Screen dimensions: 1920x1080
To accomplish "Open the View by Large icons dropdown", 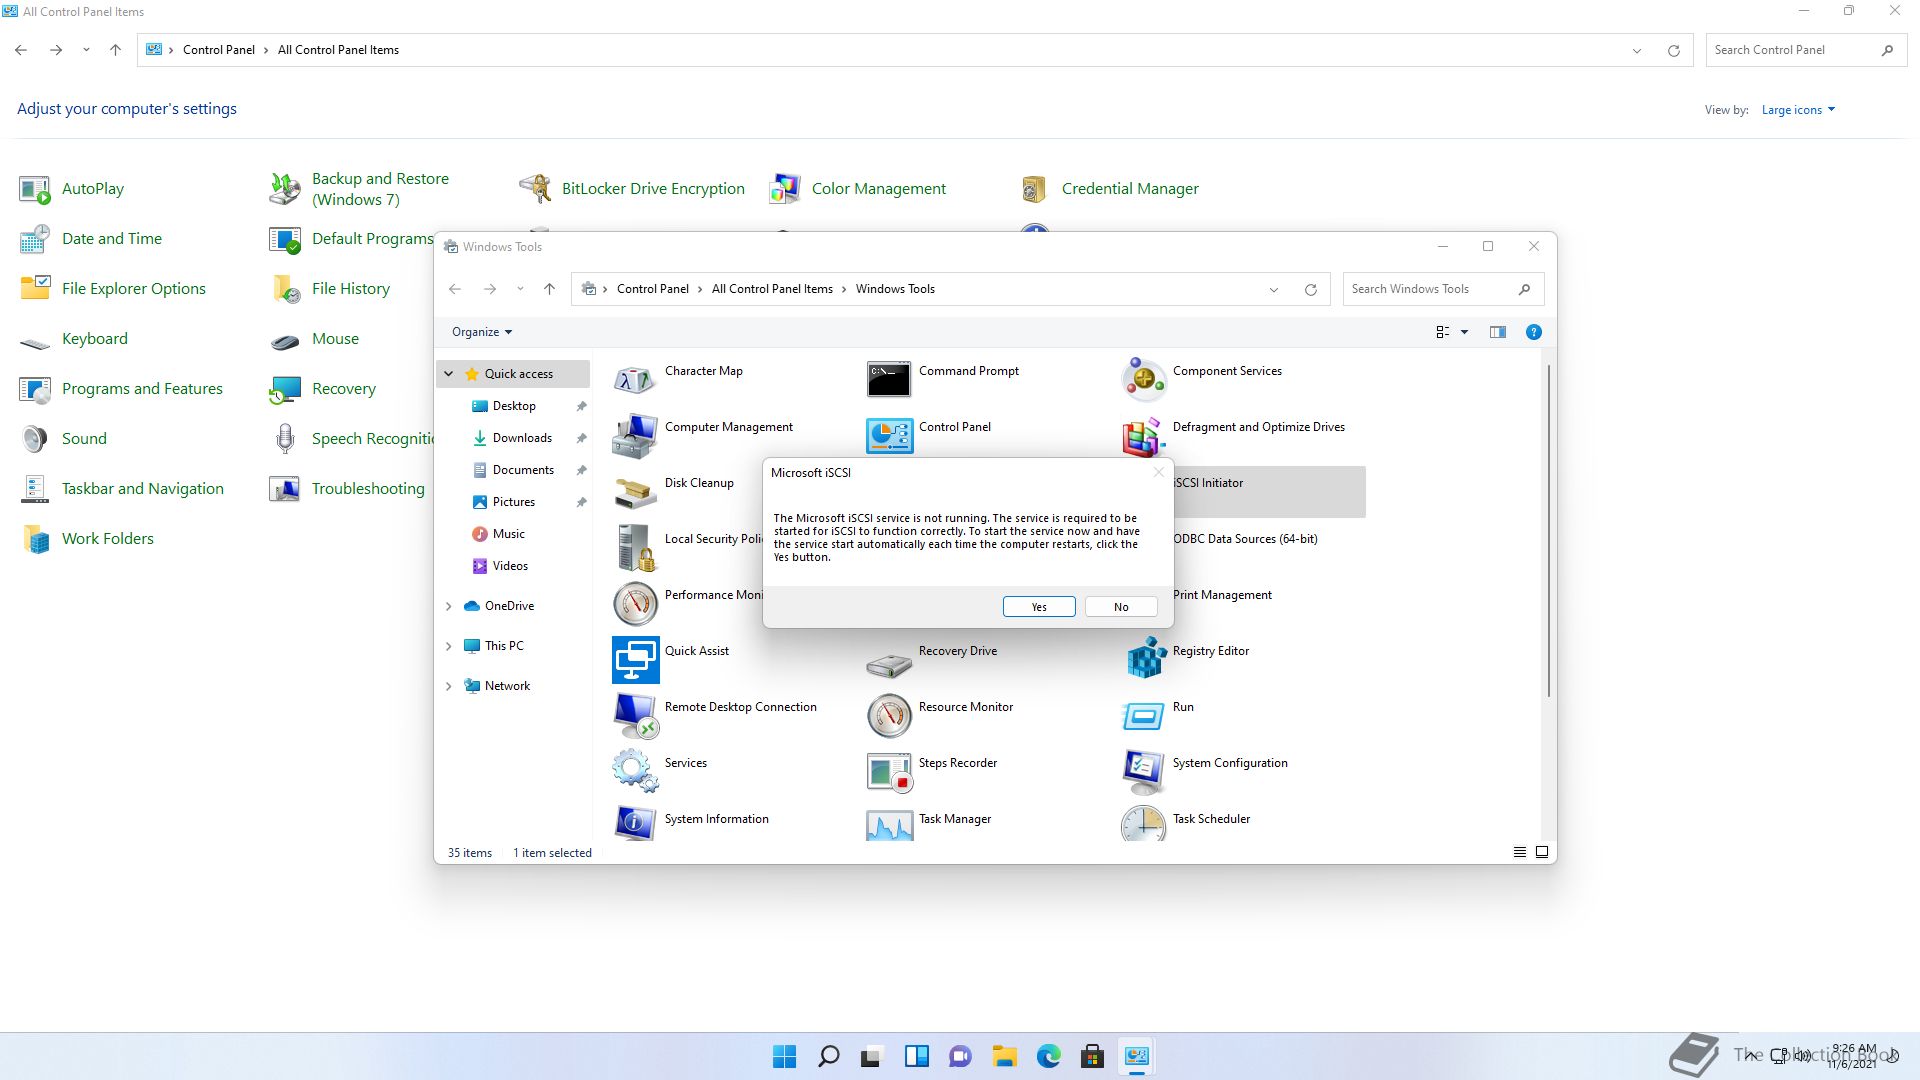I will point(1798,110).
